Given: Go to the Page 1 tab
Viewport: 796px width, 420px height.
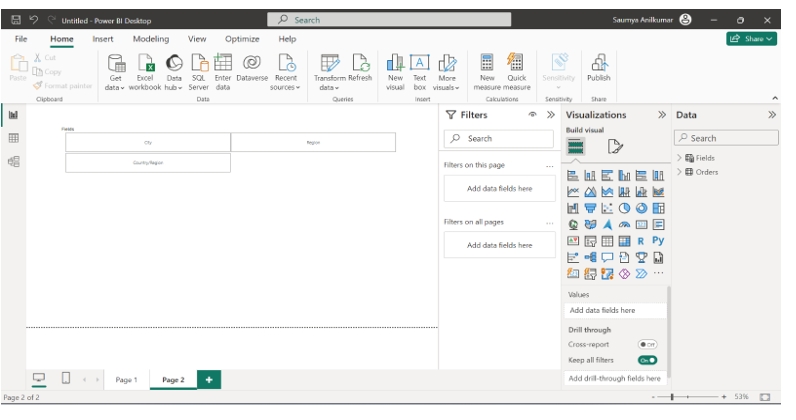Looking at the screenshot, I should click(x=126, y=379).
